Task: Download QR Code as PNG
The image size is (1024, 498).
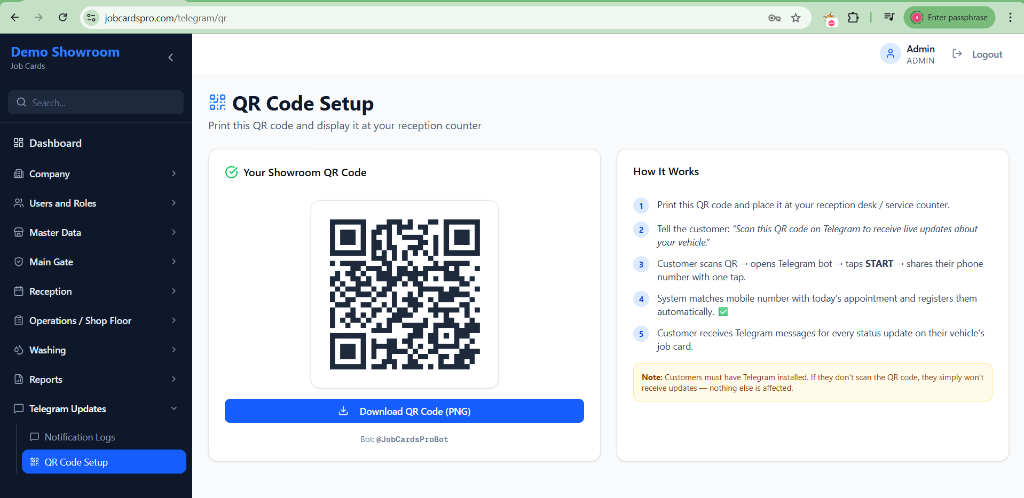Action: click(x=404, y=411)
